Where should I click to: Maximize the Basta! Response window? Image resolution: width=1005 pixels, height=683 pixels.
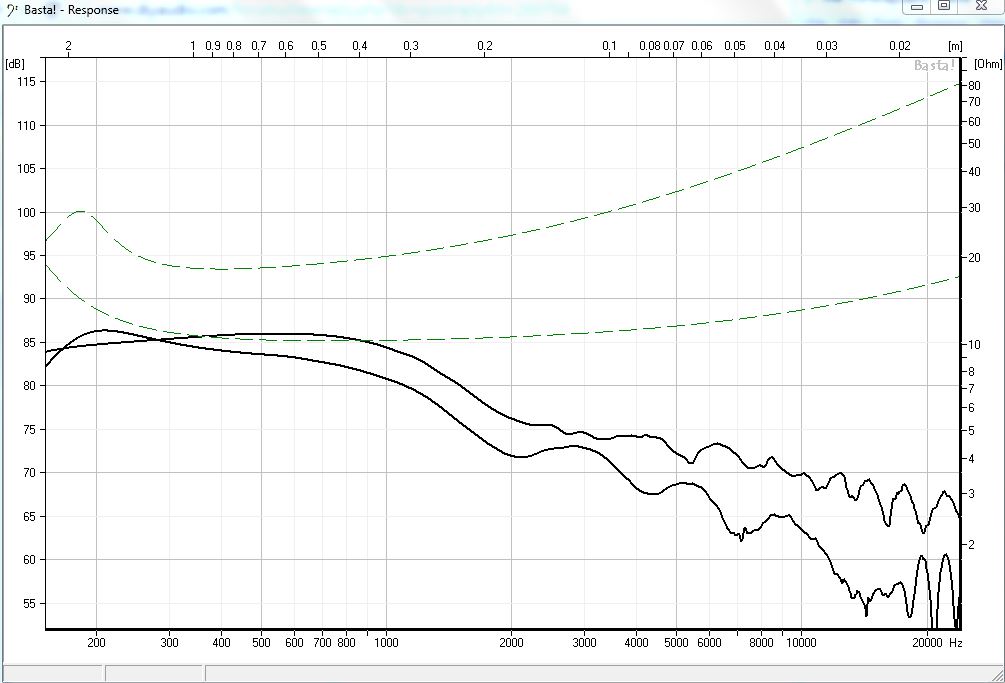[944, 6]
